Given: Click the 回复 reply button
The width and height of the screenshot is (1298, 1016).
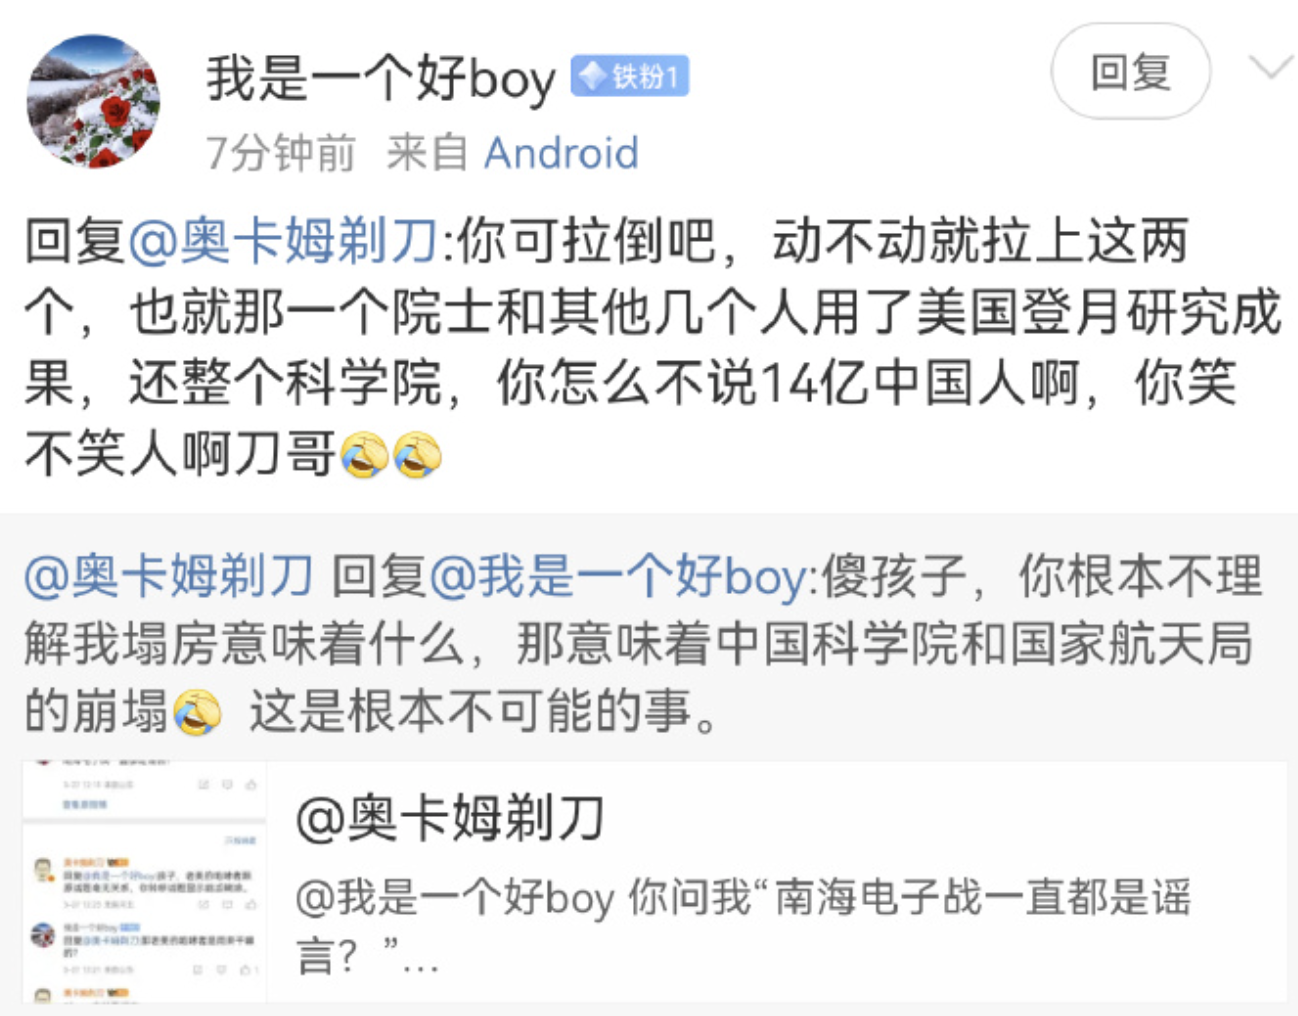Looking at the screenshot, I should click(x=1130, y=72).
